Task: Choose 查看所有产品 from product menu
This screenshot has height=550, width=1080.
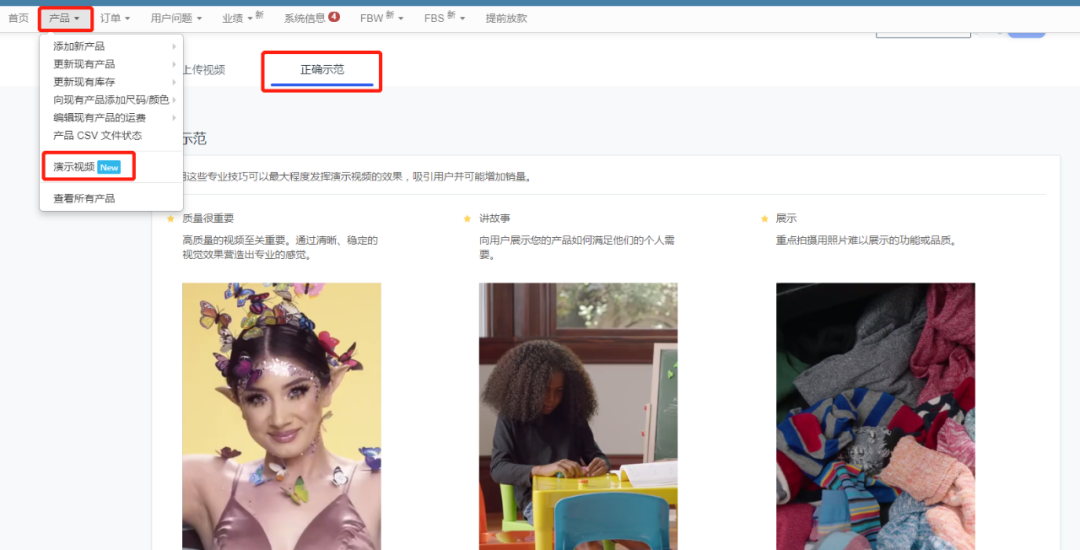Action: (84, 198)
